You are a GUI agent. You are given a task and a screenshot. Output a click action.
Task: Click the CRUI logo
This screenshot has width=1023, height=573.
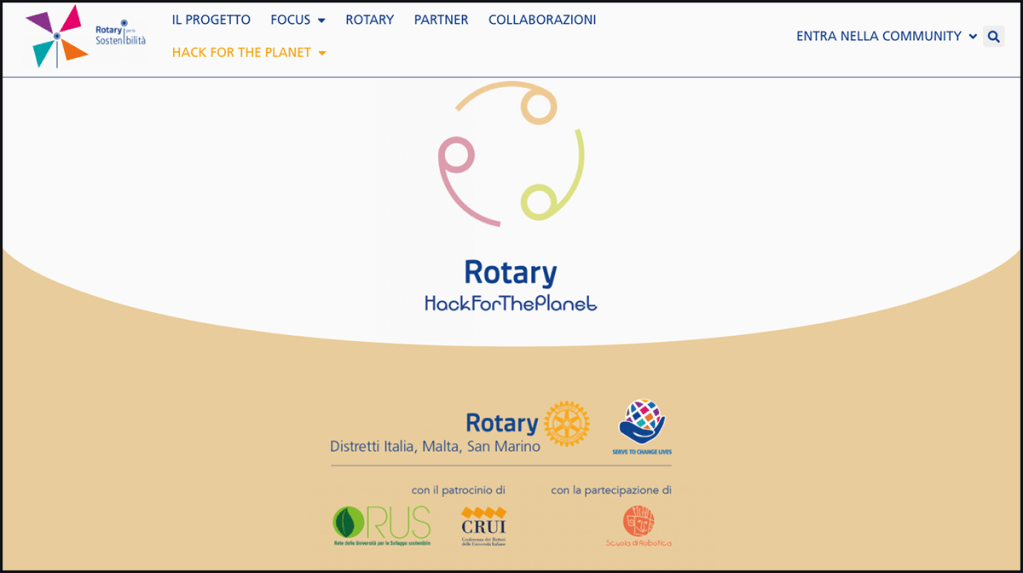coord(483,525)
